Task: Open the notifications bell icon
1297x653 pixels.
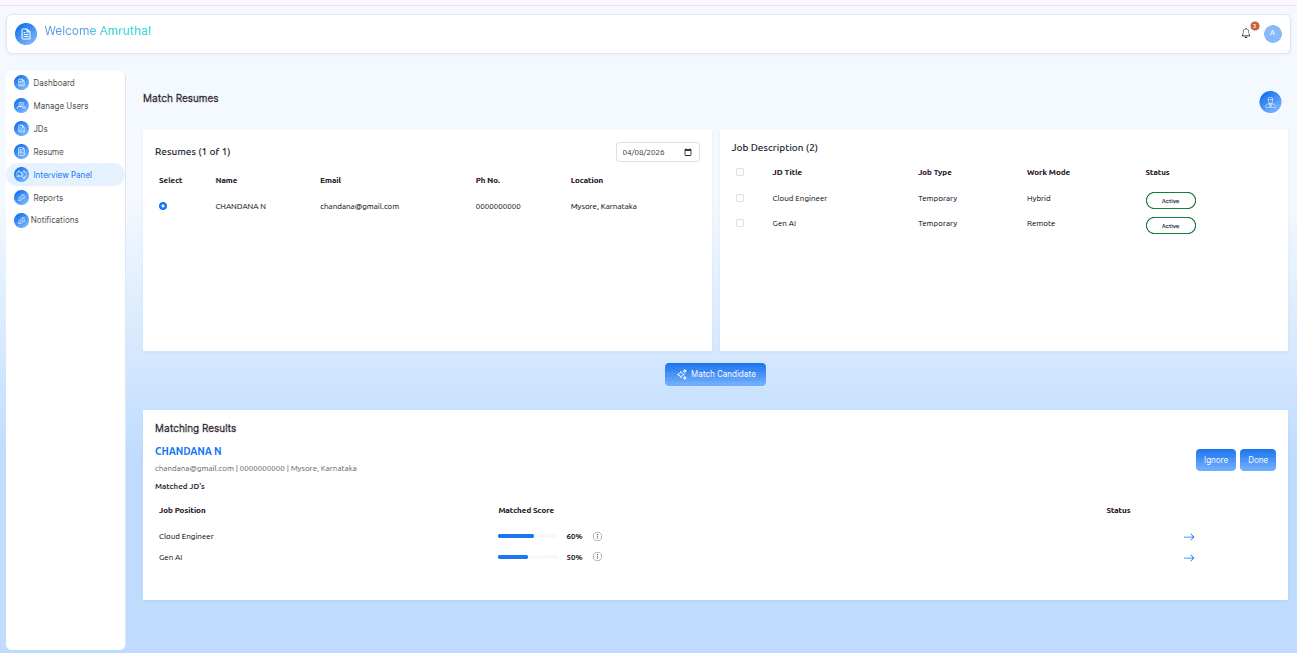Action: [1246, 33]
